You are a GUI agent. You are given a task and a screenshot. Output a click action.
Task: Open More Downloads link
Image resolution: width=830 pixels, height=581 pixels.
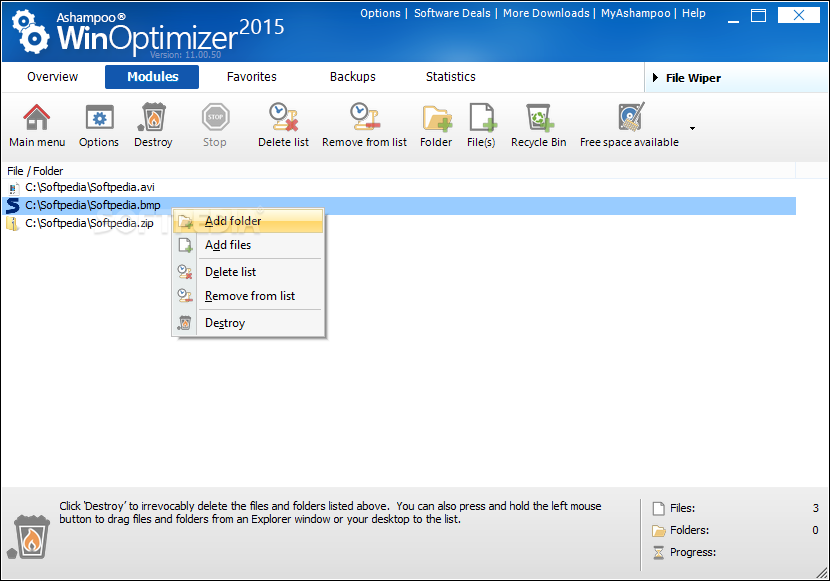click(546, 13)
